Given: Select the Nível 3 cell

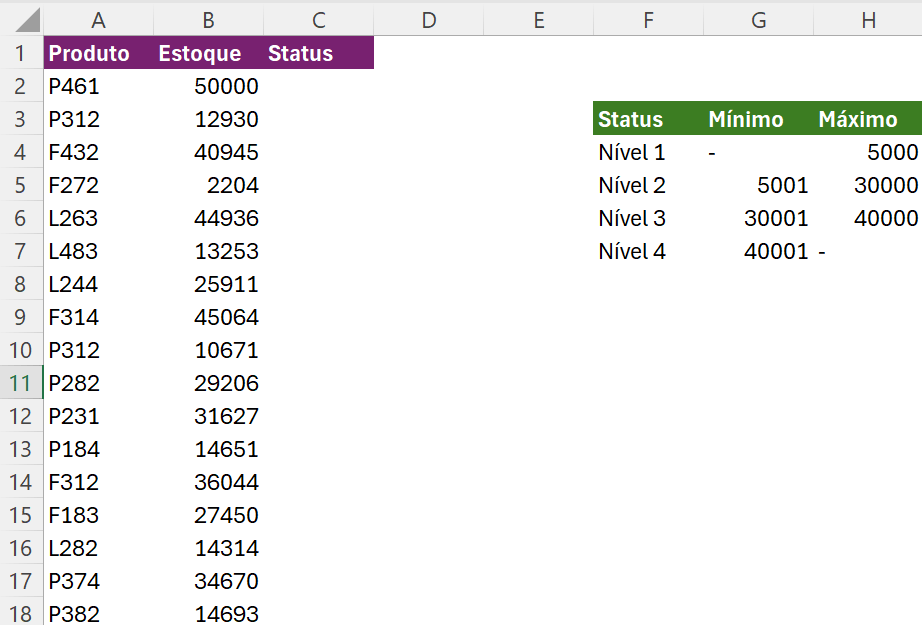Looking at the screenshot, I should [649, 218].
